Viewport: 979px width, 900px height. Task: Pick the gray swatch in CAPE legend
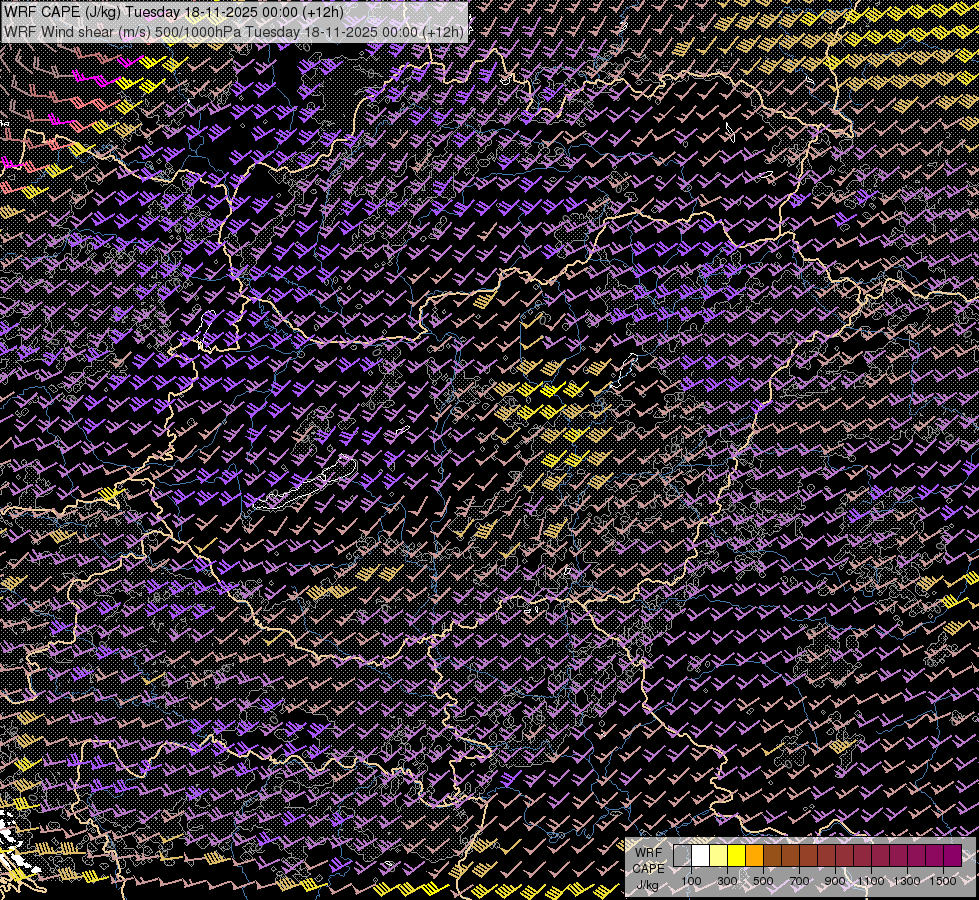point(682,856)
